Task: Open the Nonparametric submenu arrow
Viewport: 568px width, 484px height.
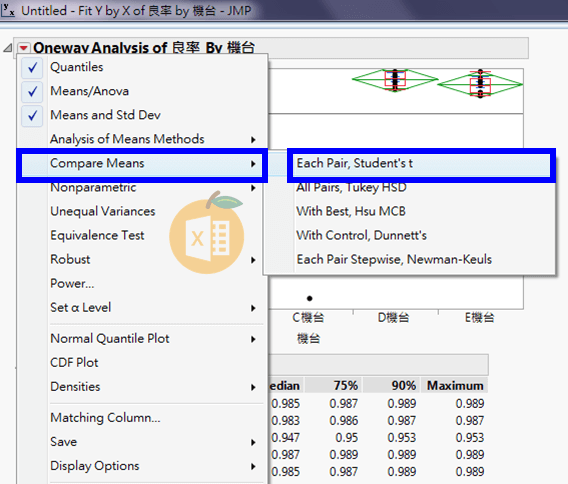Action: [253, 188]
